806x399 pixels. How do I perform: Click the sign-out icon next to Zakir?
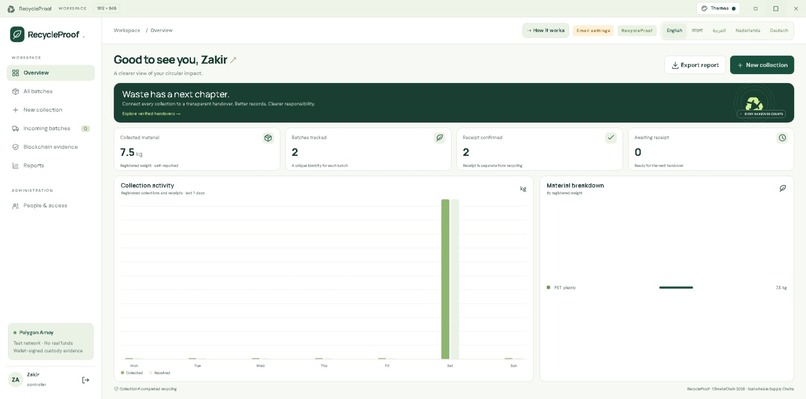coord(85,380)
